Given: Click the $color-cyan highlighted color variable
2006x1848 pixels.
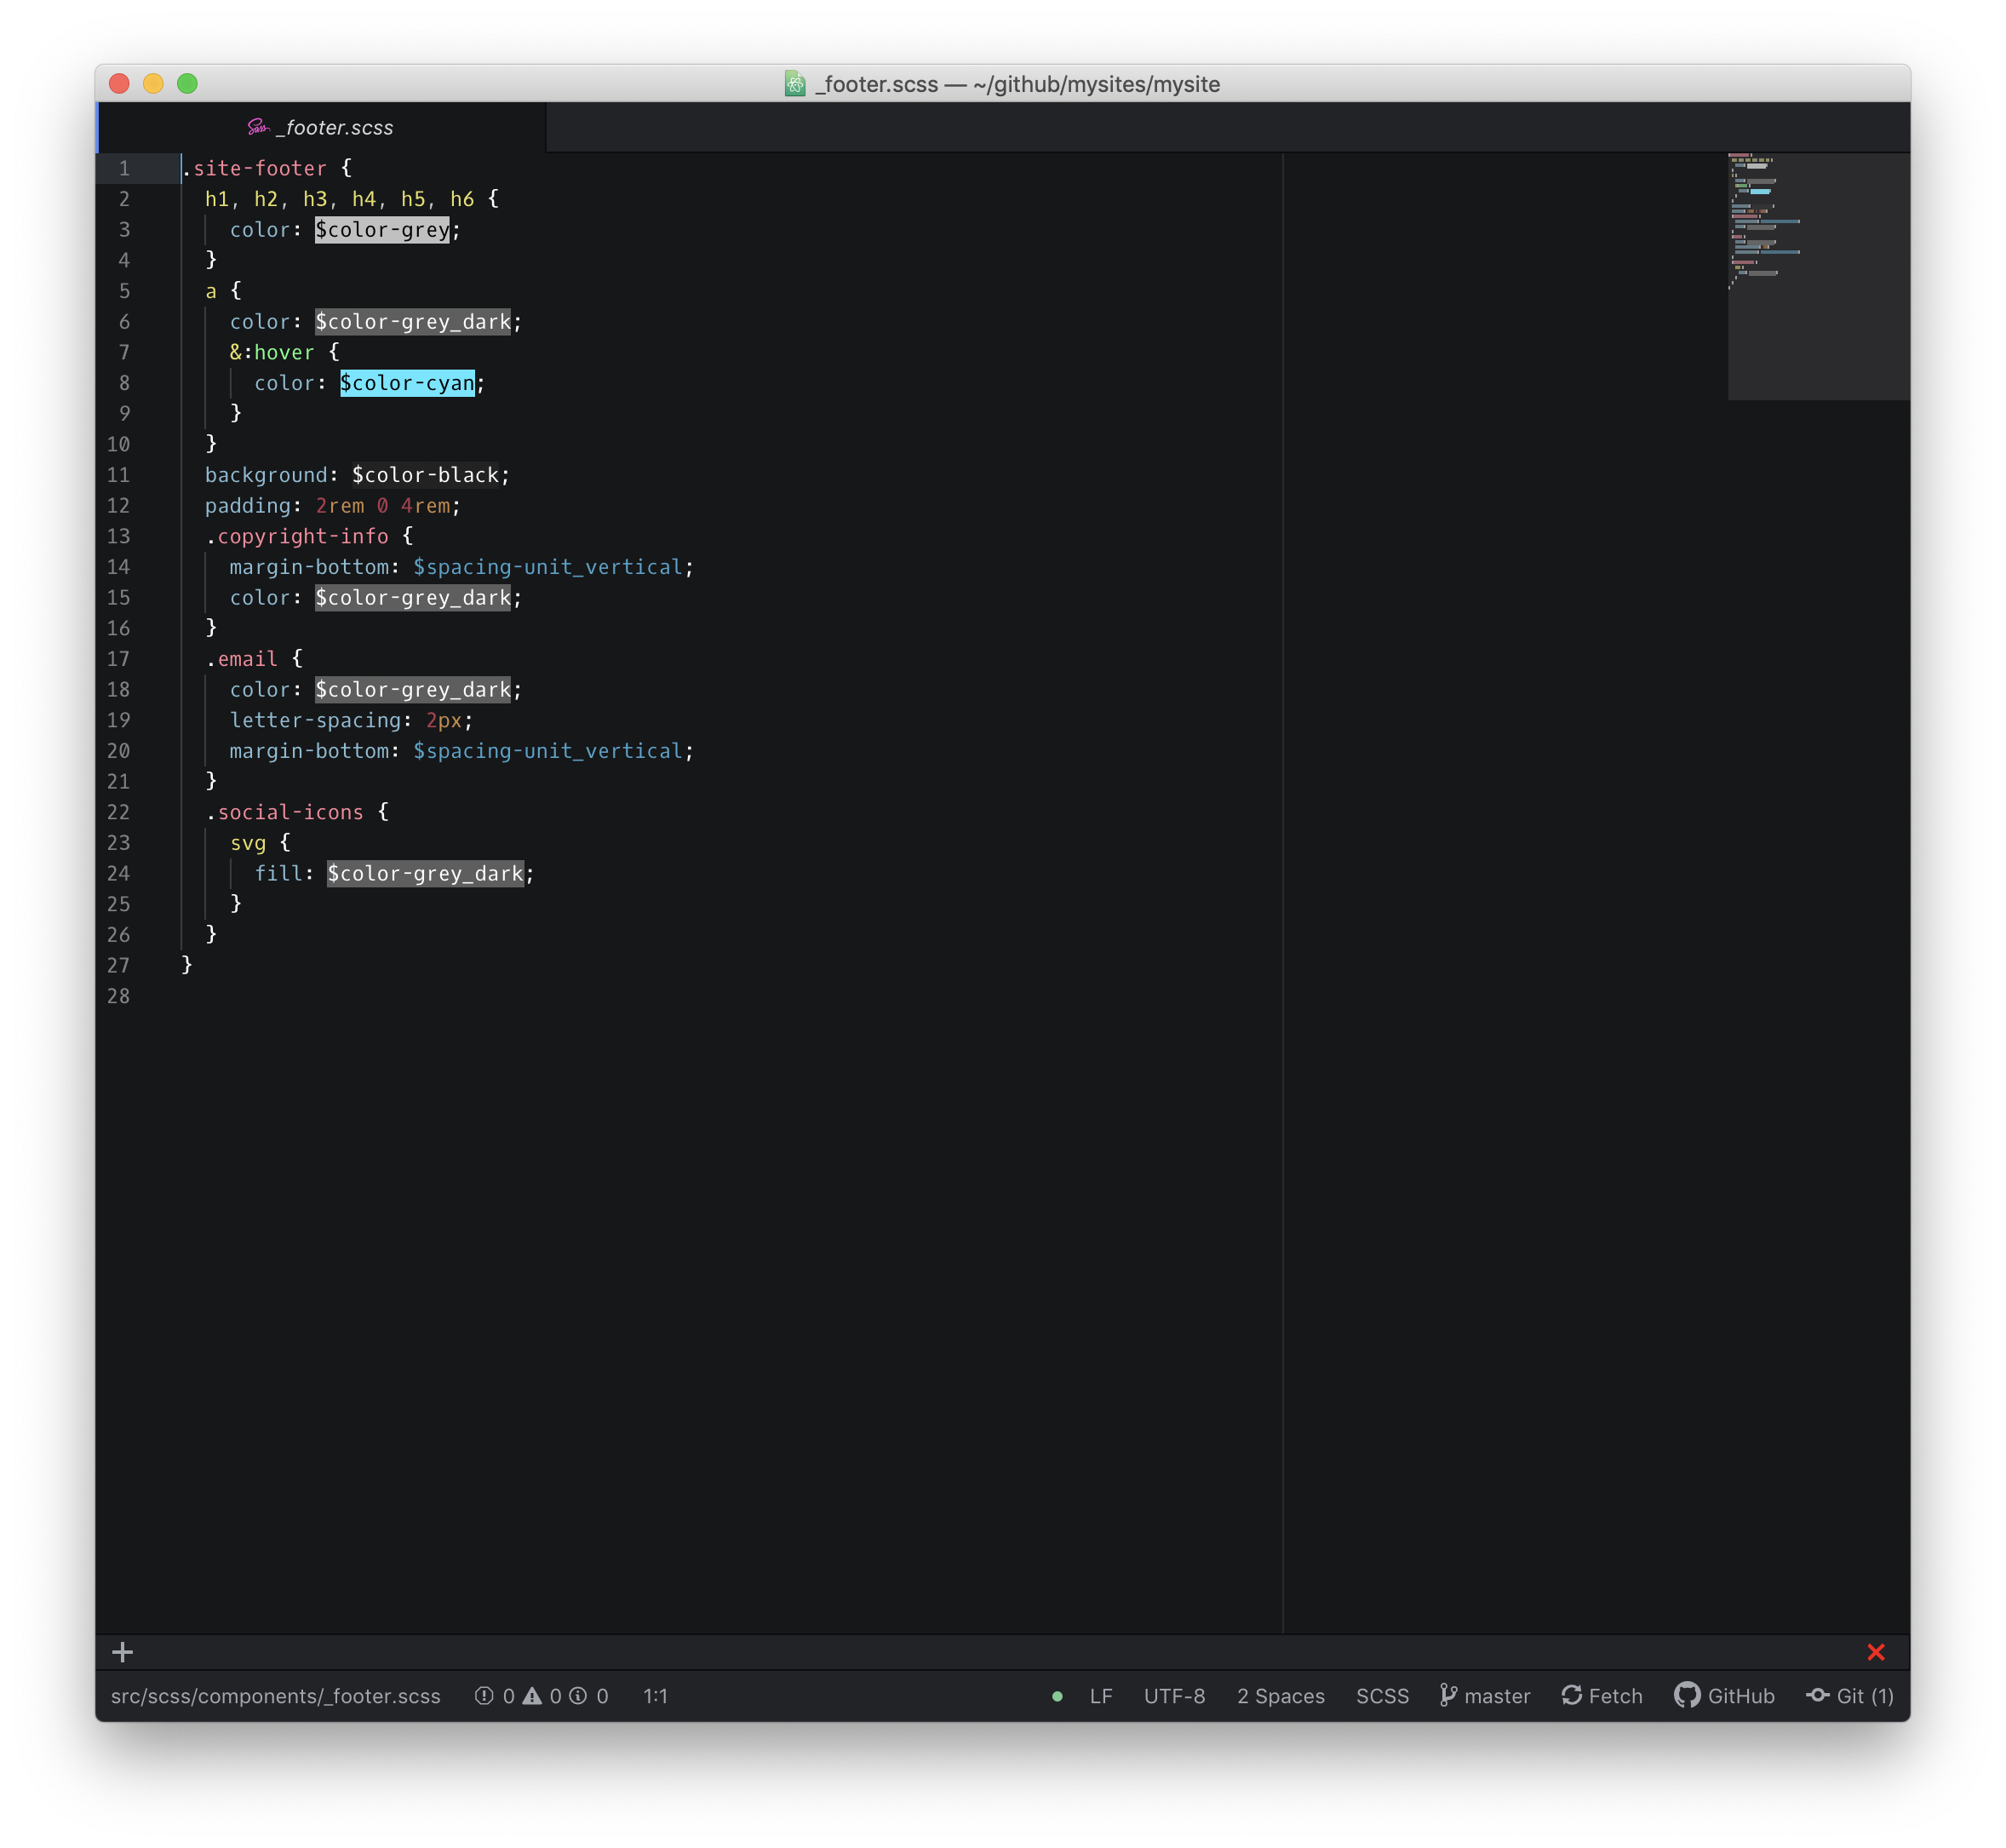Looking at the screenshot, I should 407,383.
